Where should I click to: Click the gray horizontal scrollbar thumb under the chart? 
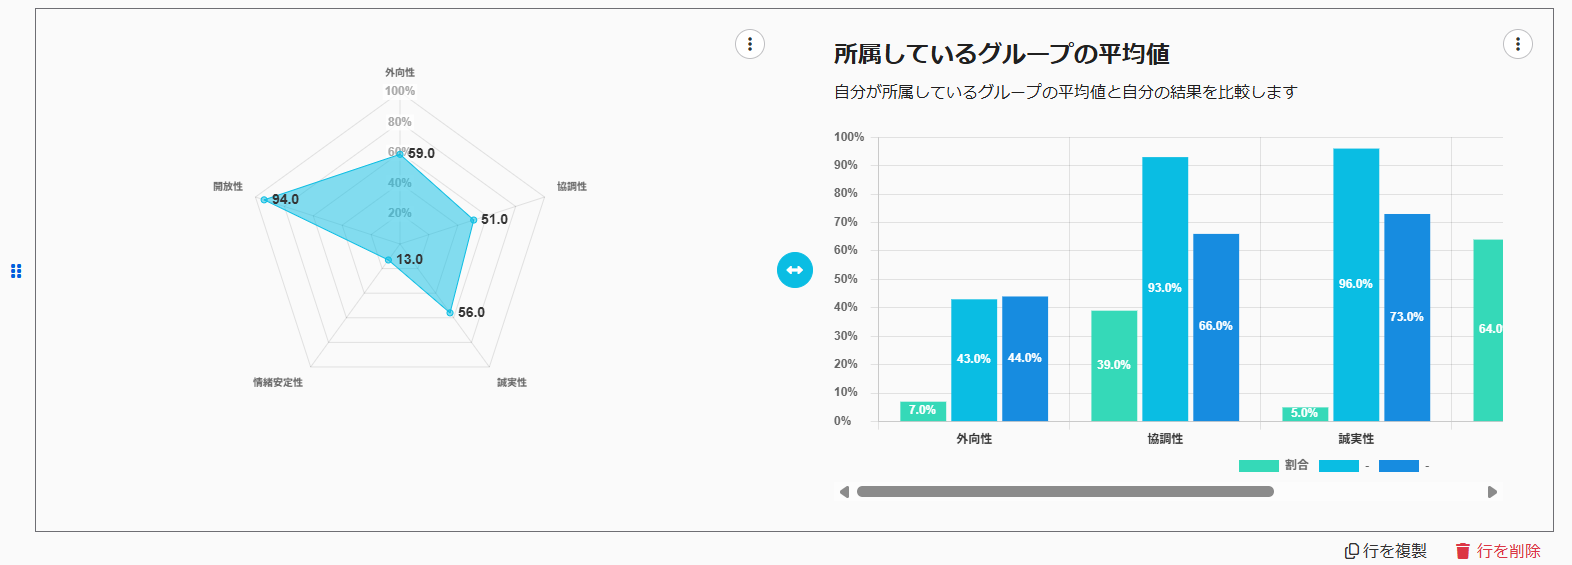click(x=1065, y=492)
